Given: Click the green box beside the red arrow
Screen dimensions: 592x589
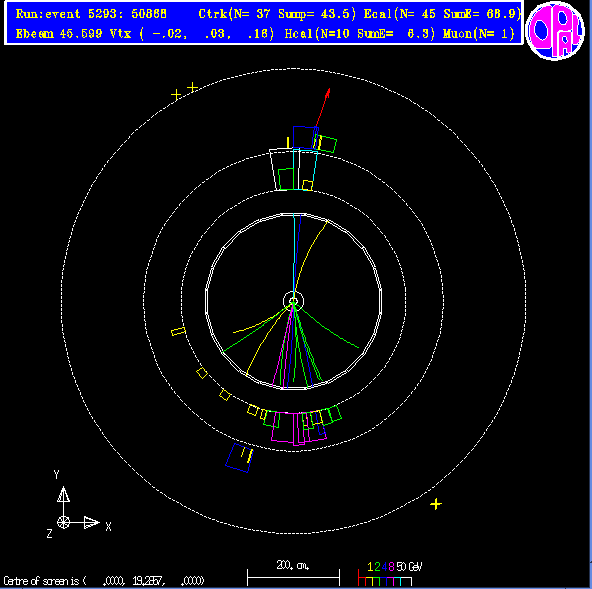Looking at the screenshot, I should coord(326,144).
